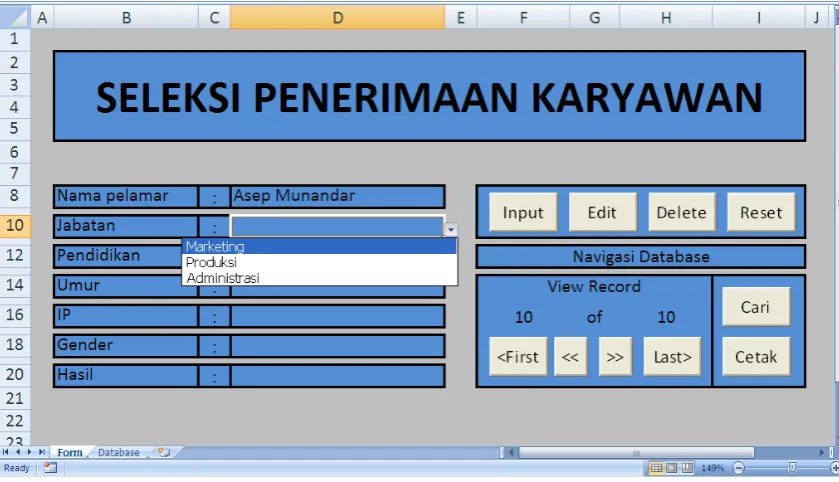This screenshot has height=482, width=839.
Task: Click the Hasil value field
Action: pyautogui.click(x=338, y=376)
